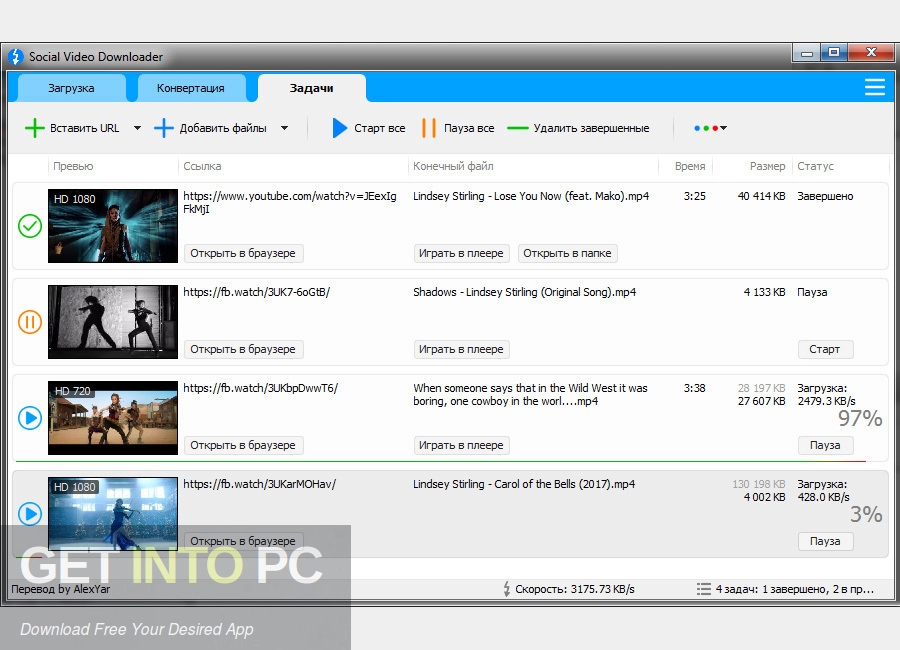Click Открыть в папке button
This screenshot has height=650, width=900.
[568, 253]
